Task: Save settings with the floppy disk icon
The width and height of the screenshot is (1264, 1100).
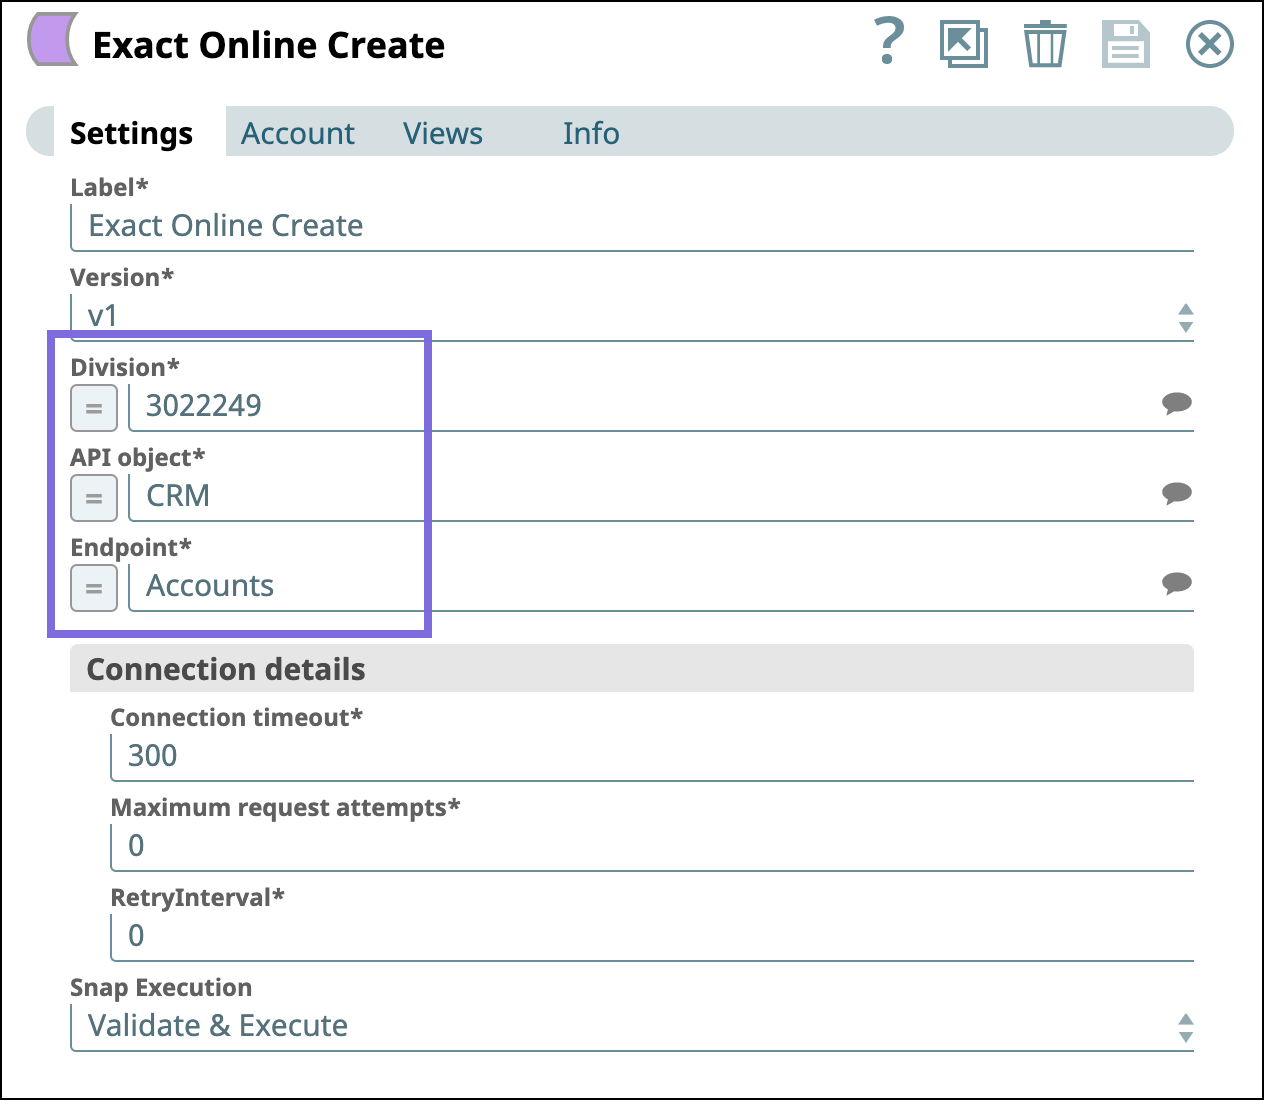Action: [x=1126, y=44]
